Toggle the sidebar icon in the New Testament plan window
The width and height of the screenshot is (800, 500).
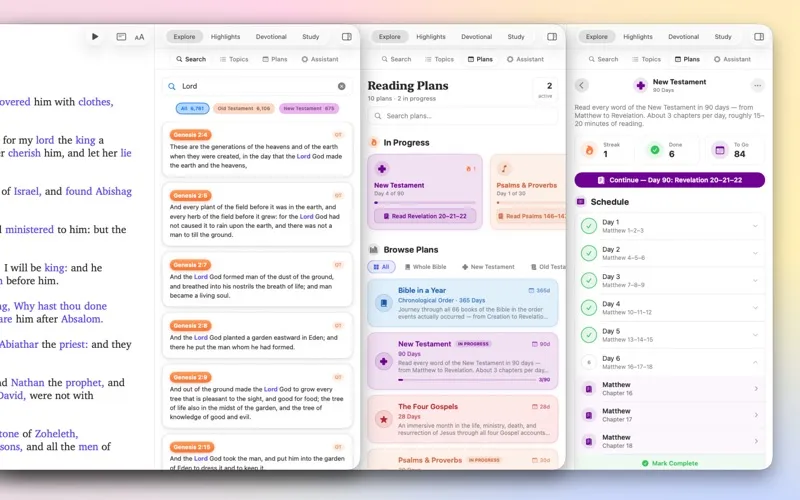(x=759, y=37)
